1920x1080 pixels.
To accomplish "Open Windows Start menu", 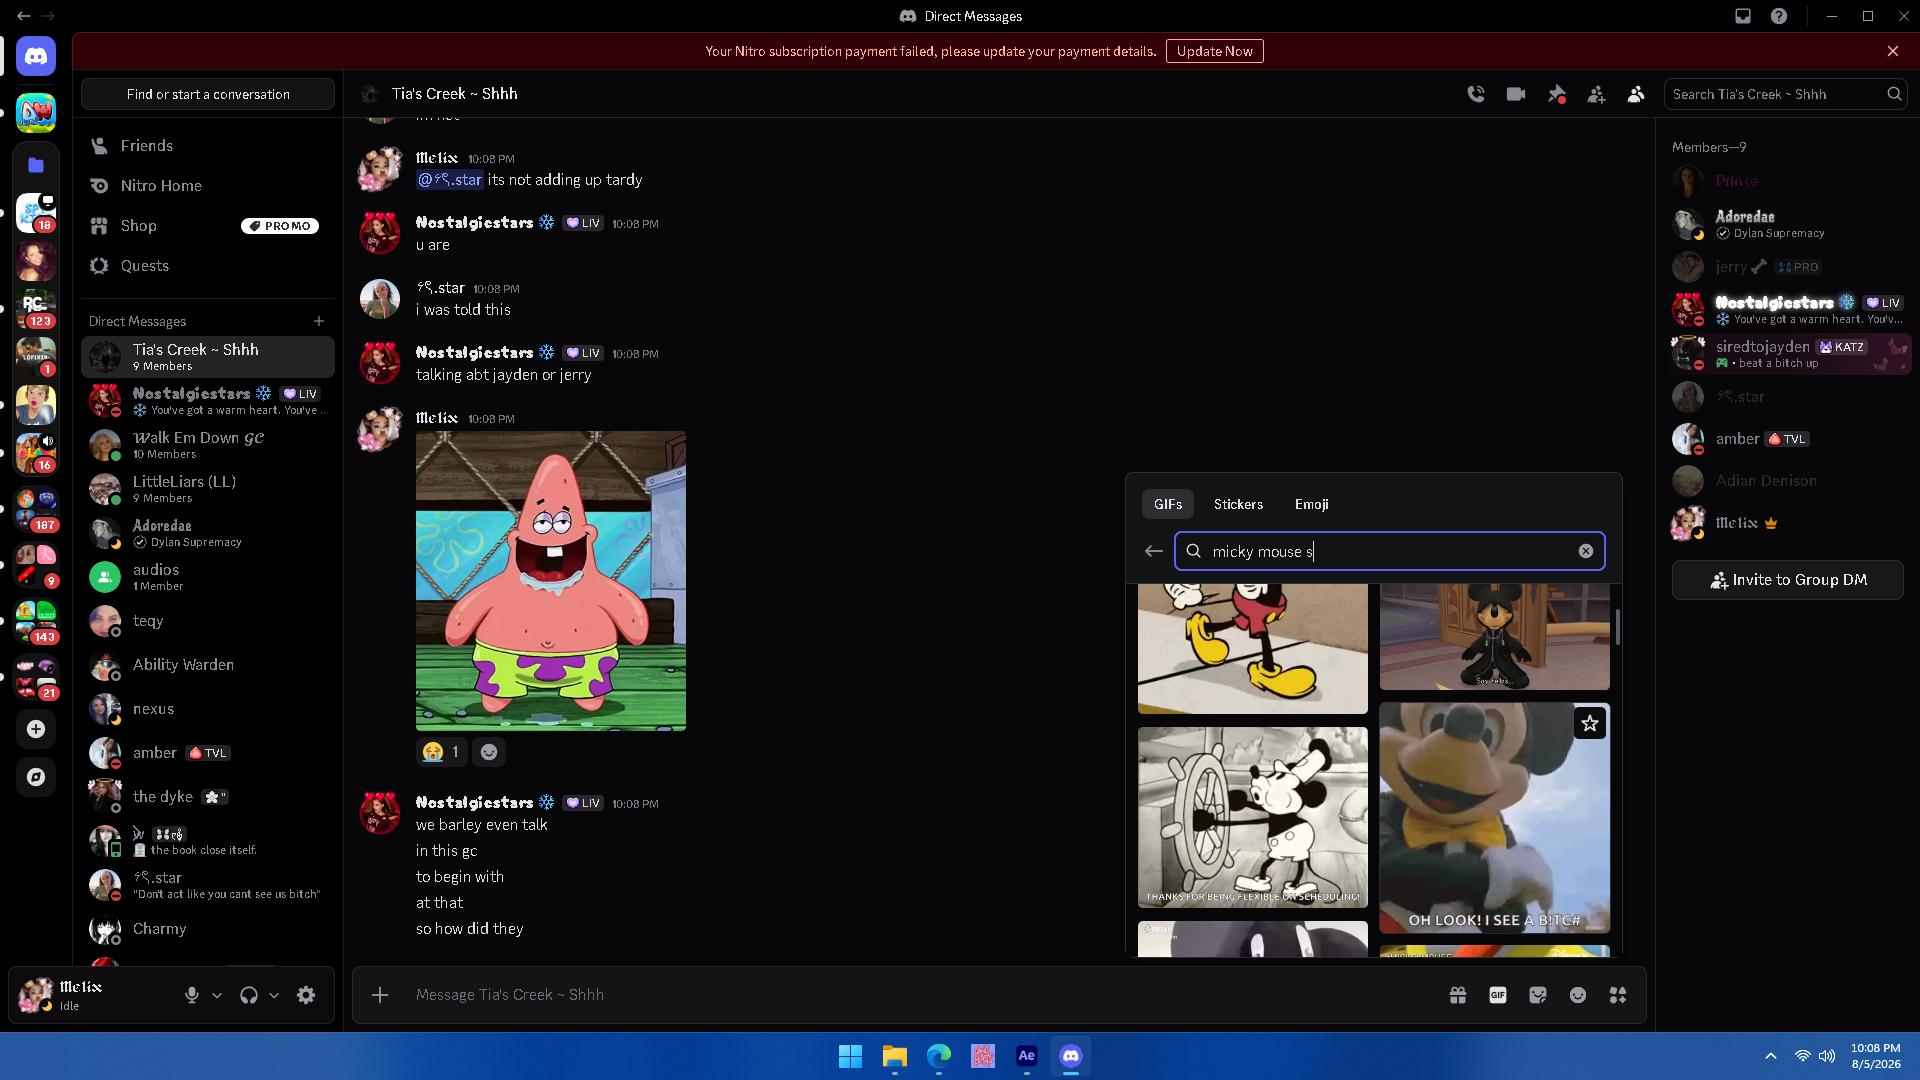I will [x=850, y=1056].
